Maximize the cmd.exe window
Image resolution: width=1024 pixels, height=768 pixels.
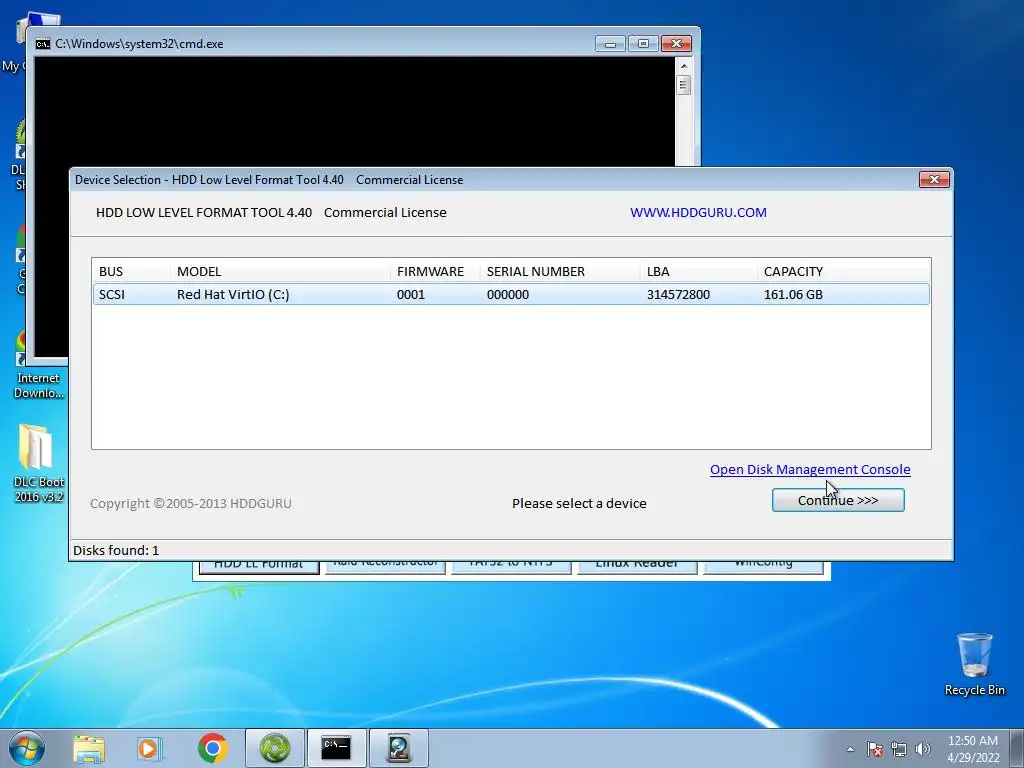tap(643, 44)
